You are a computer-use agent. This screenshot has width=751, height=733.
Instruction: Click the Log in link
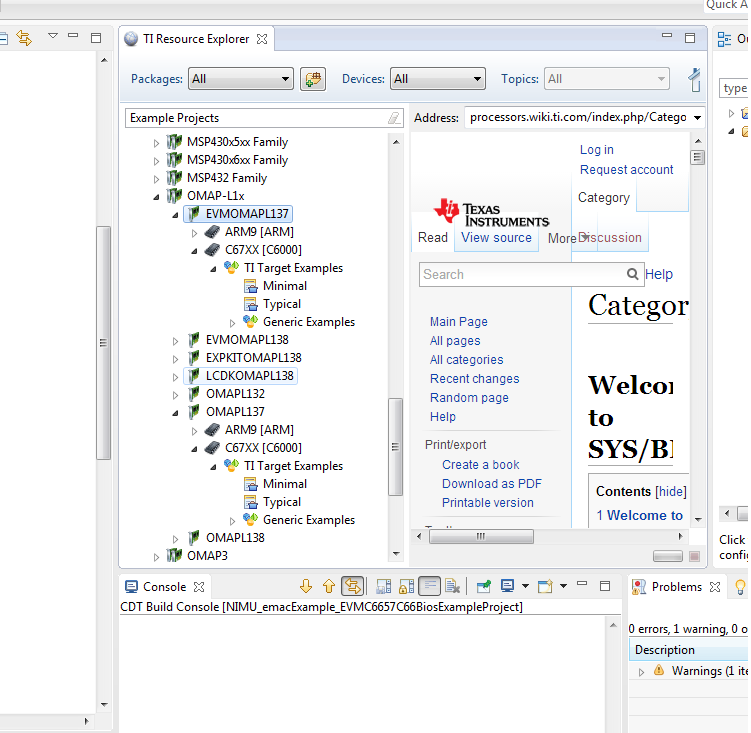pyautogui.click(x=596, y=150)
